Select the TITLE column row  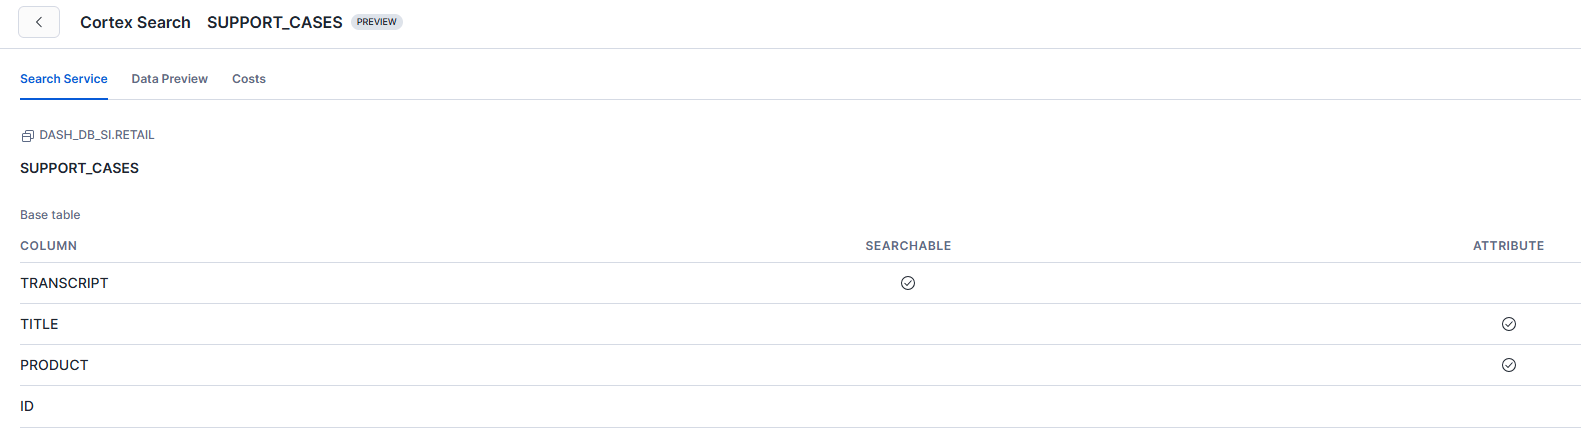click(40, 324)
